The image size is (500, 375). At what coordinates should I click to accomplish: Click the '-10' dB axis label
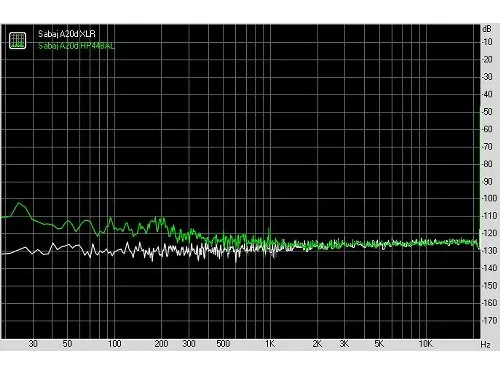pyautogui.click(x=487, y=42)
